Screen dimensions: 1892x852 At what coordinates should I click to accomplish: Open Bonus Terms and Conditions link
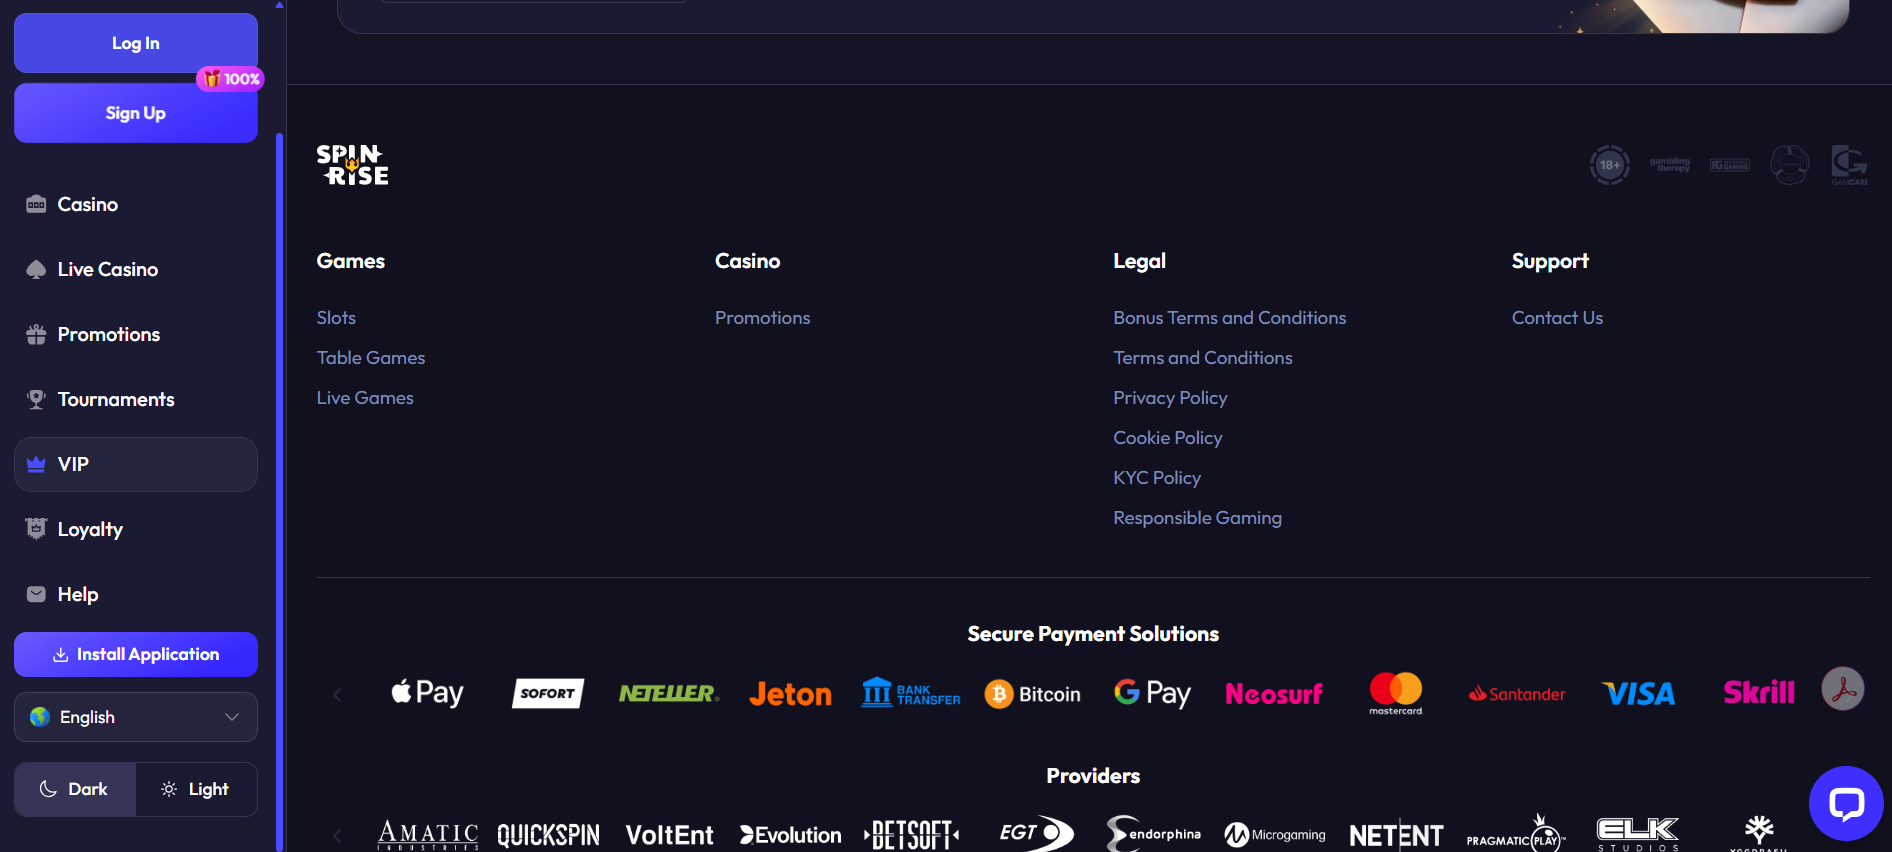1230,318
